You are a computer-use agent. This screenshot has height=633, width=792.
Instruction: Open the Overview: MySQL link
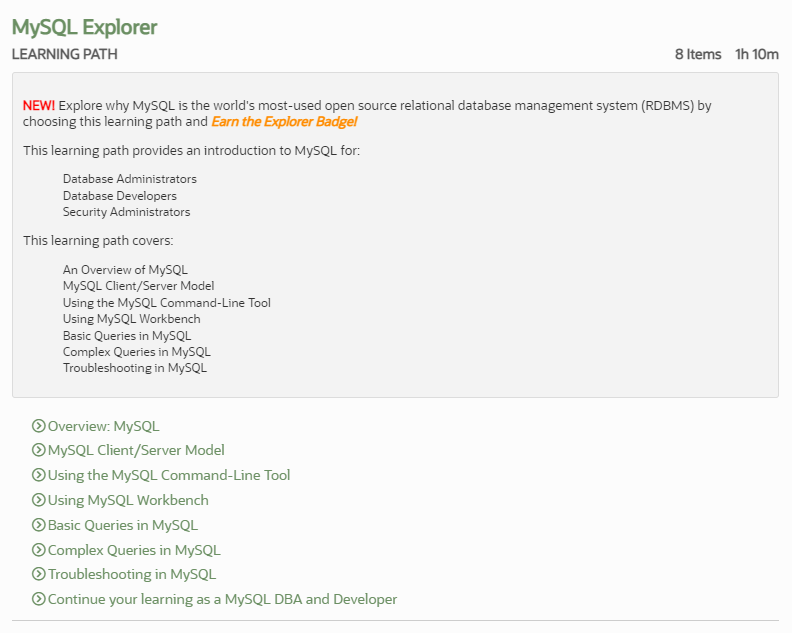104,426
